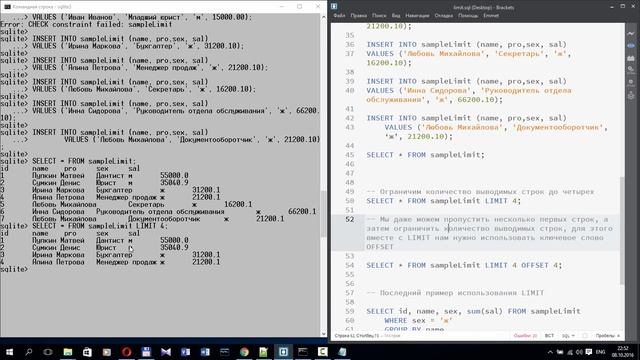Click the 'LIMIT 4 OFFSET 4' statement in editor
Viewport: 640px width, 360px height.
pyautogui.click(x=464, y=265)
